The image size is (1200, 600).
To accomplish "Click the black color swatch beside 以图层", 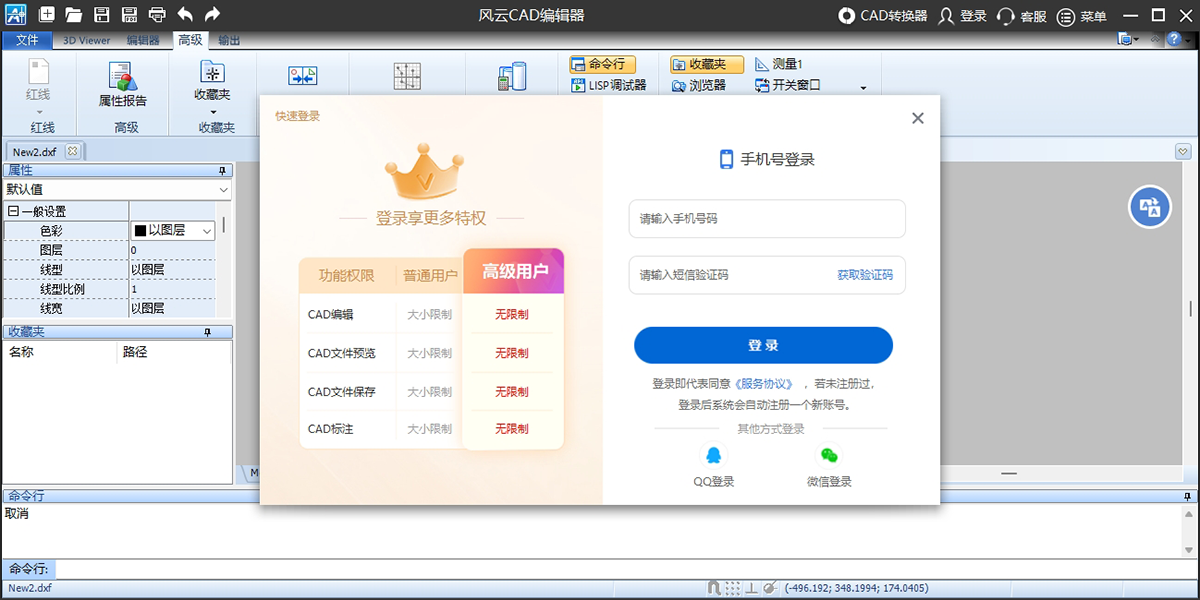I will (140, 231).
